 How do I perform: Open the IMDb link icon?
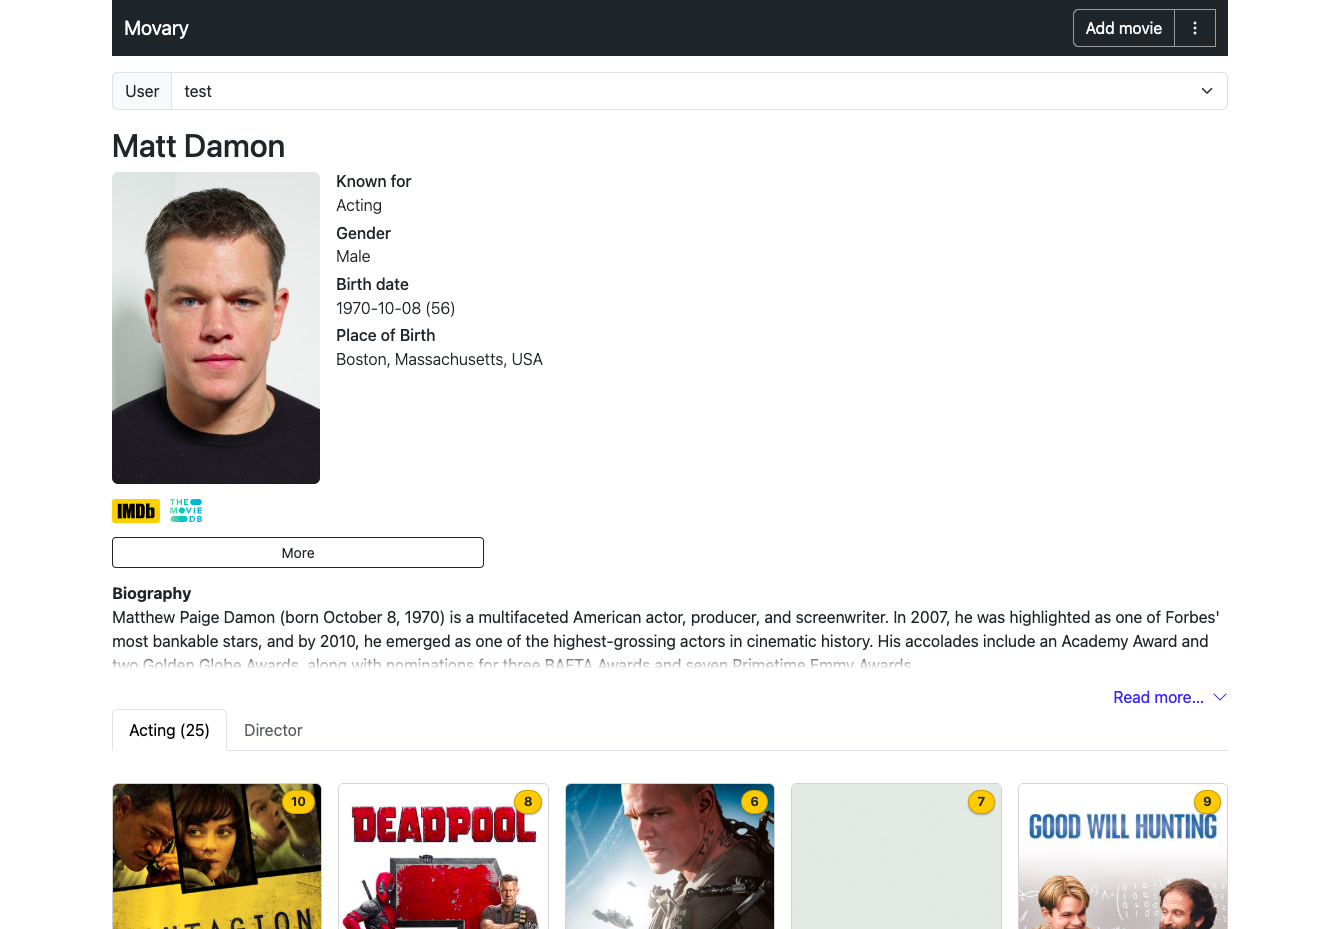coord(136,511)
